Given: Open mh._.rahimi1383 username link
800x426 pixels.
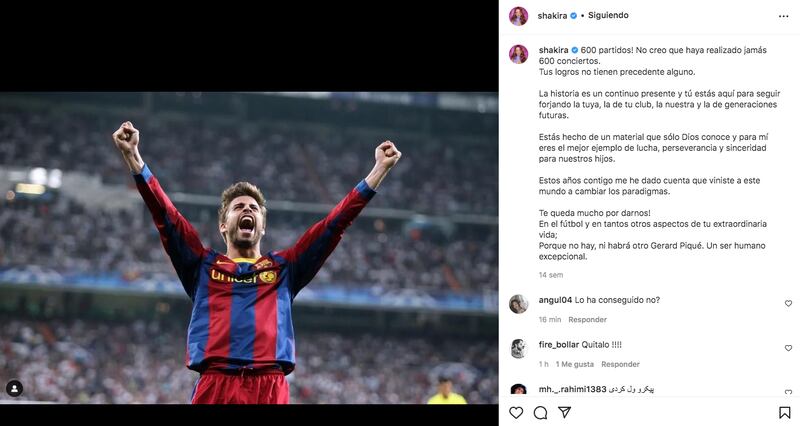Looking at the screenshot, I should [572, 388].
